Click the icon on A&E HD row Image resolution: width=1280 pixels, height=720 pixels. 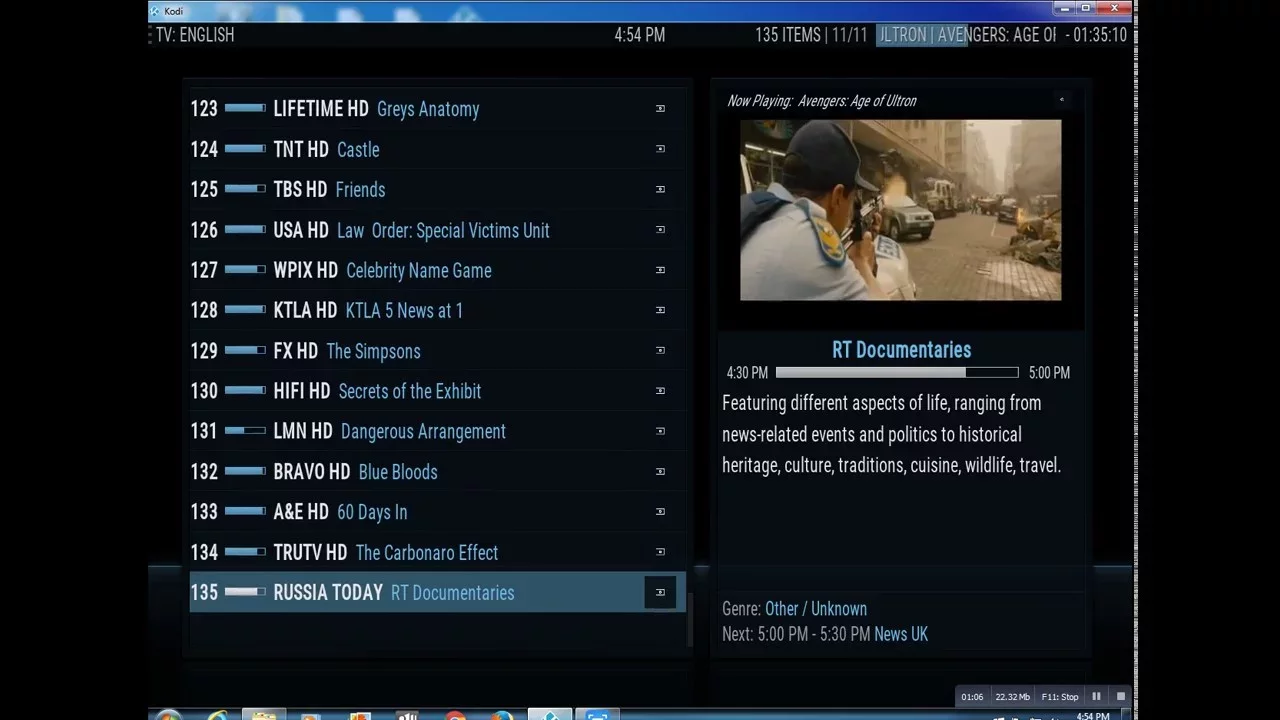click(x=660, y=512)
